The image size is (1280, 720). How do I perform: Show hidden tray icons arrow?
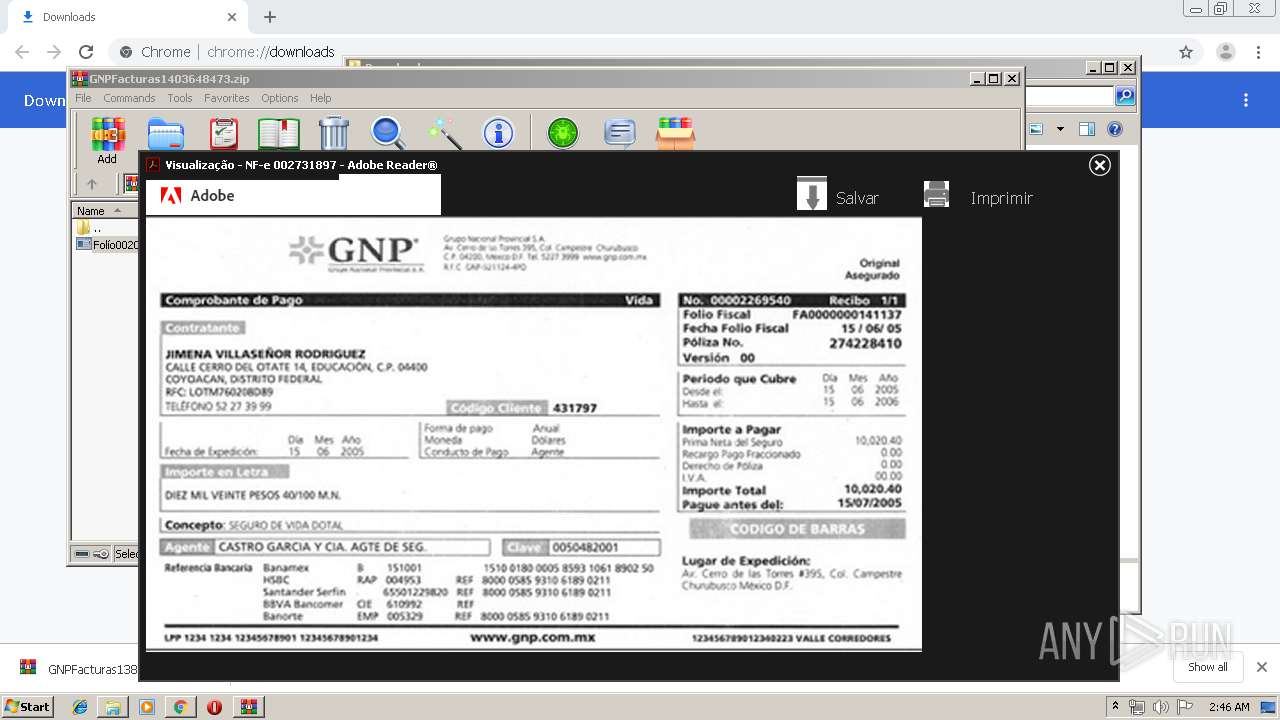tap(1115, 707)
